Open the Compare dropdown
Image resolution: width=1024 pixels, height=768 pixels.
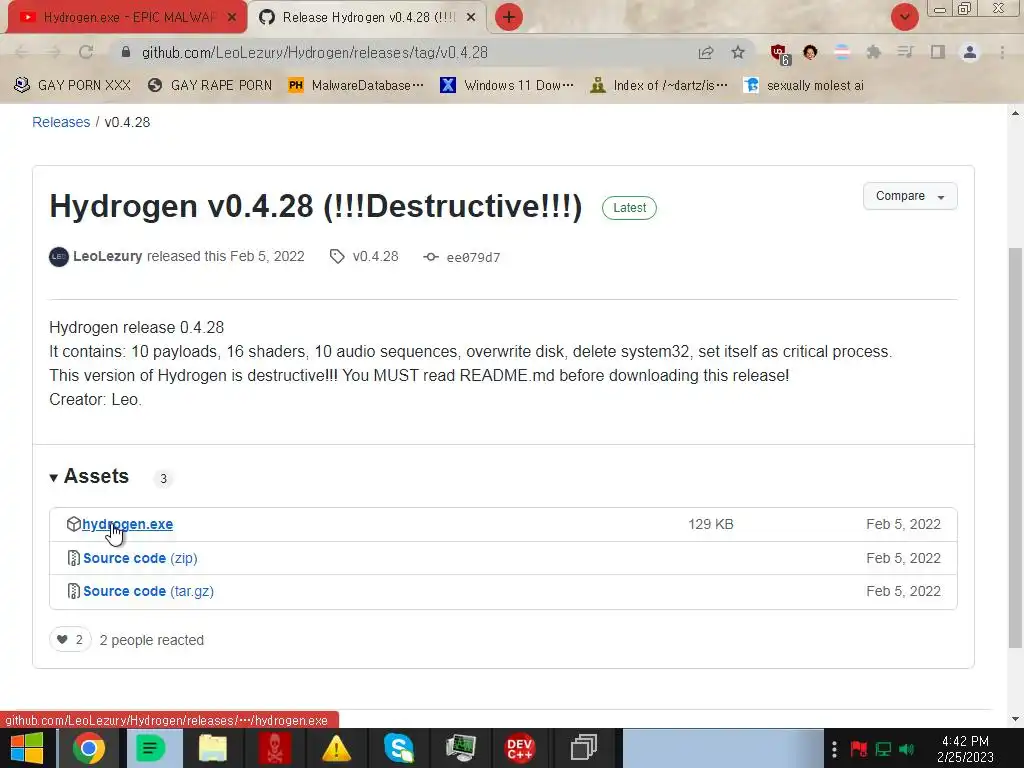click(910, 196)
